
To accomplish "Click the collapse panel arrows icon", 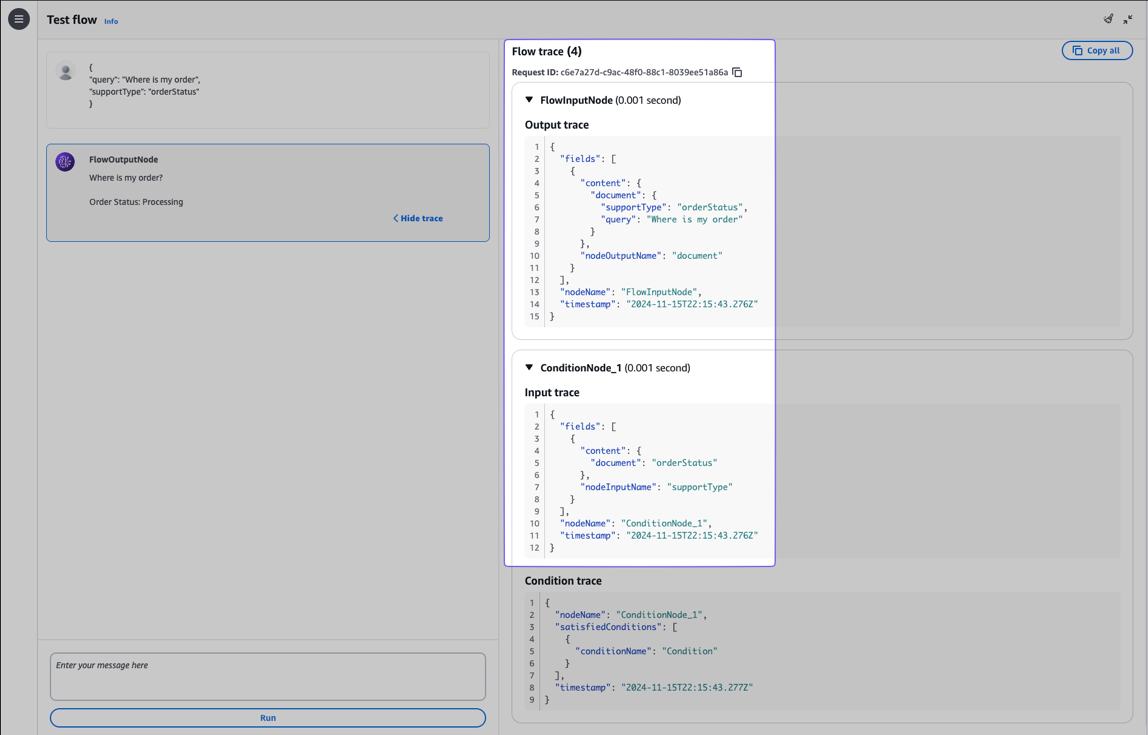I will [x=1128, y=19].
